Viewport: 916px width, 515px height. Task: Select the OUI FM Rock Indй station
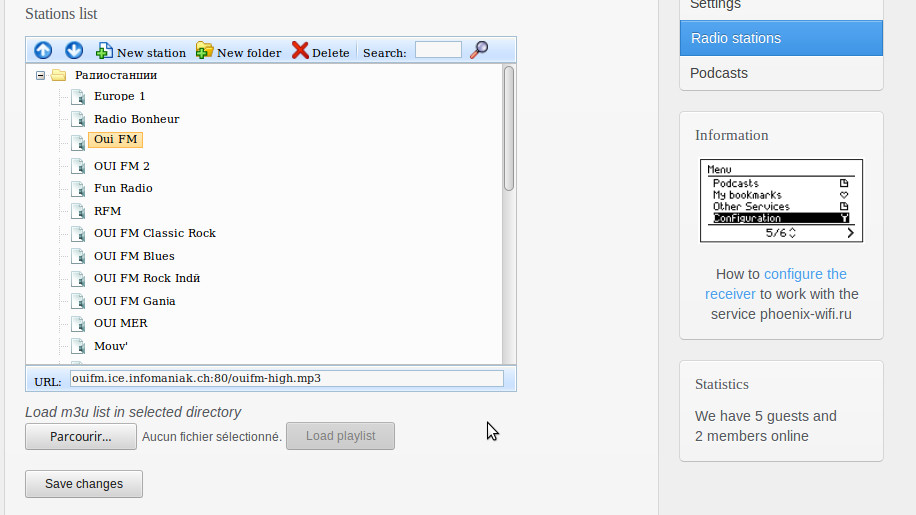pos(147,279)
